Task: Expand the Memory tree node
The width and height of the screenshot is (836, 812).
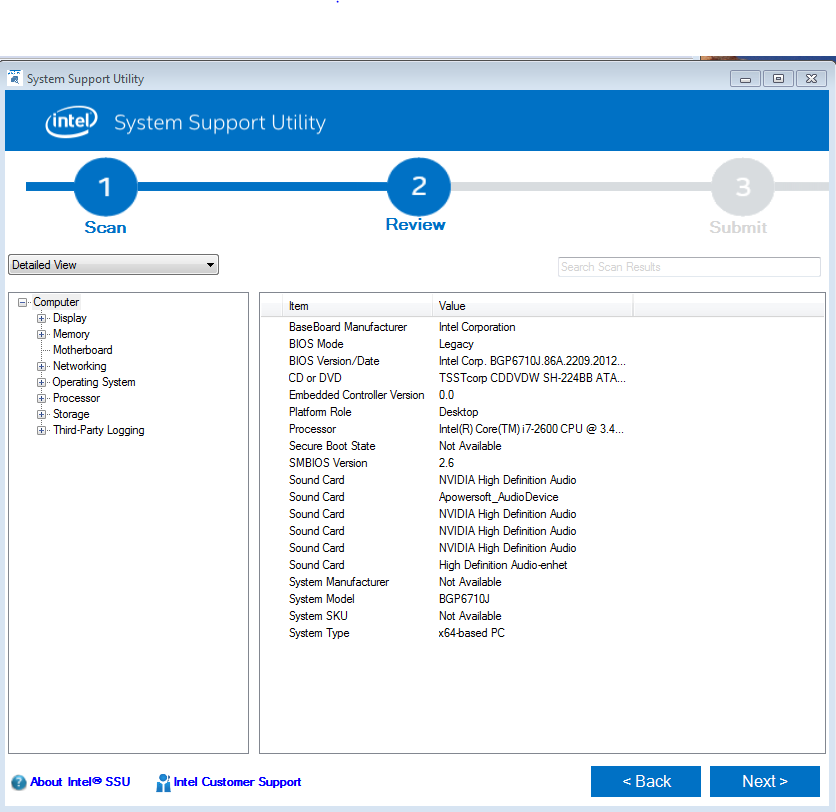Action: coord(42,334)
